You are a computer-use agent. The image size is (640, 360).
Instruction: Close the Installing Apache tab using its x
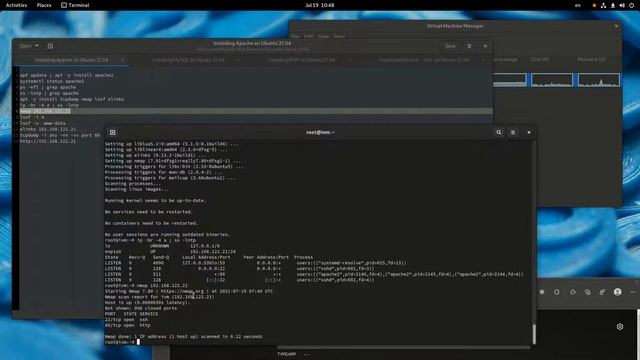[122, 60]
